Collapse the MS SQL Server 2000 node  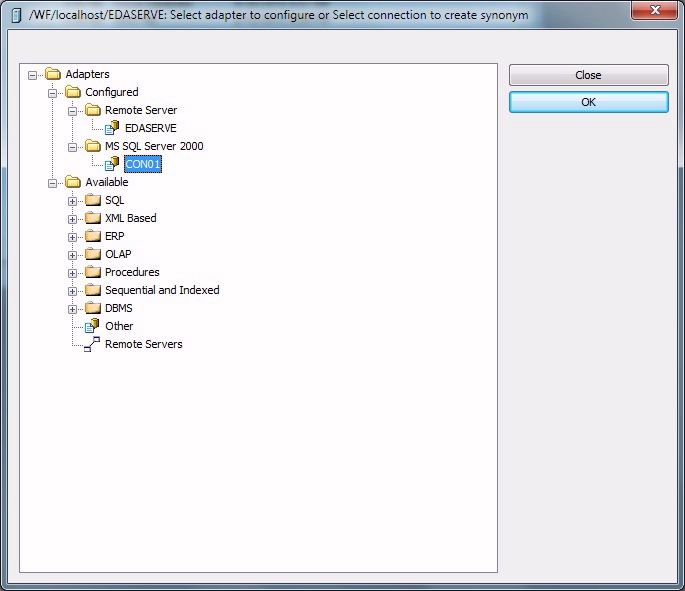tap(73, 148)
